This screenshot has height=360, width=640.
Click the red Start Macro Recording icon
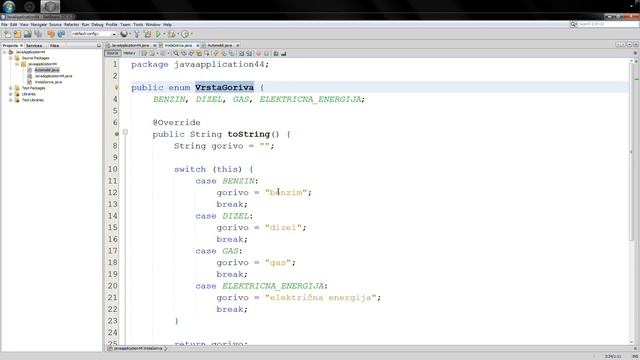click(258, 53)
